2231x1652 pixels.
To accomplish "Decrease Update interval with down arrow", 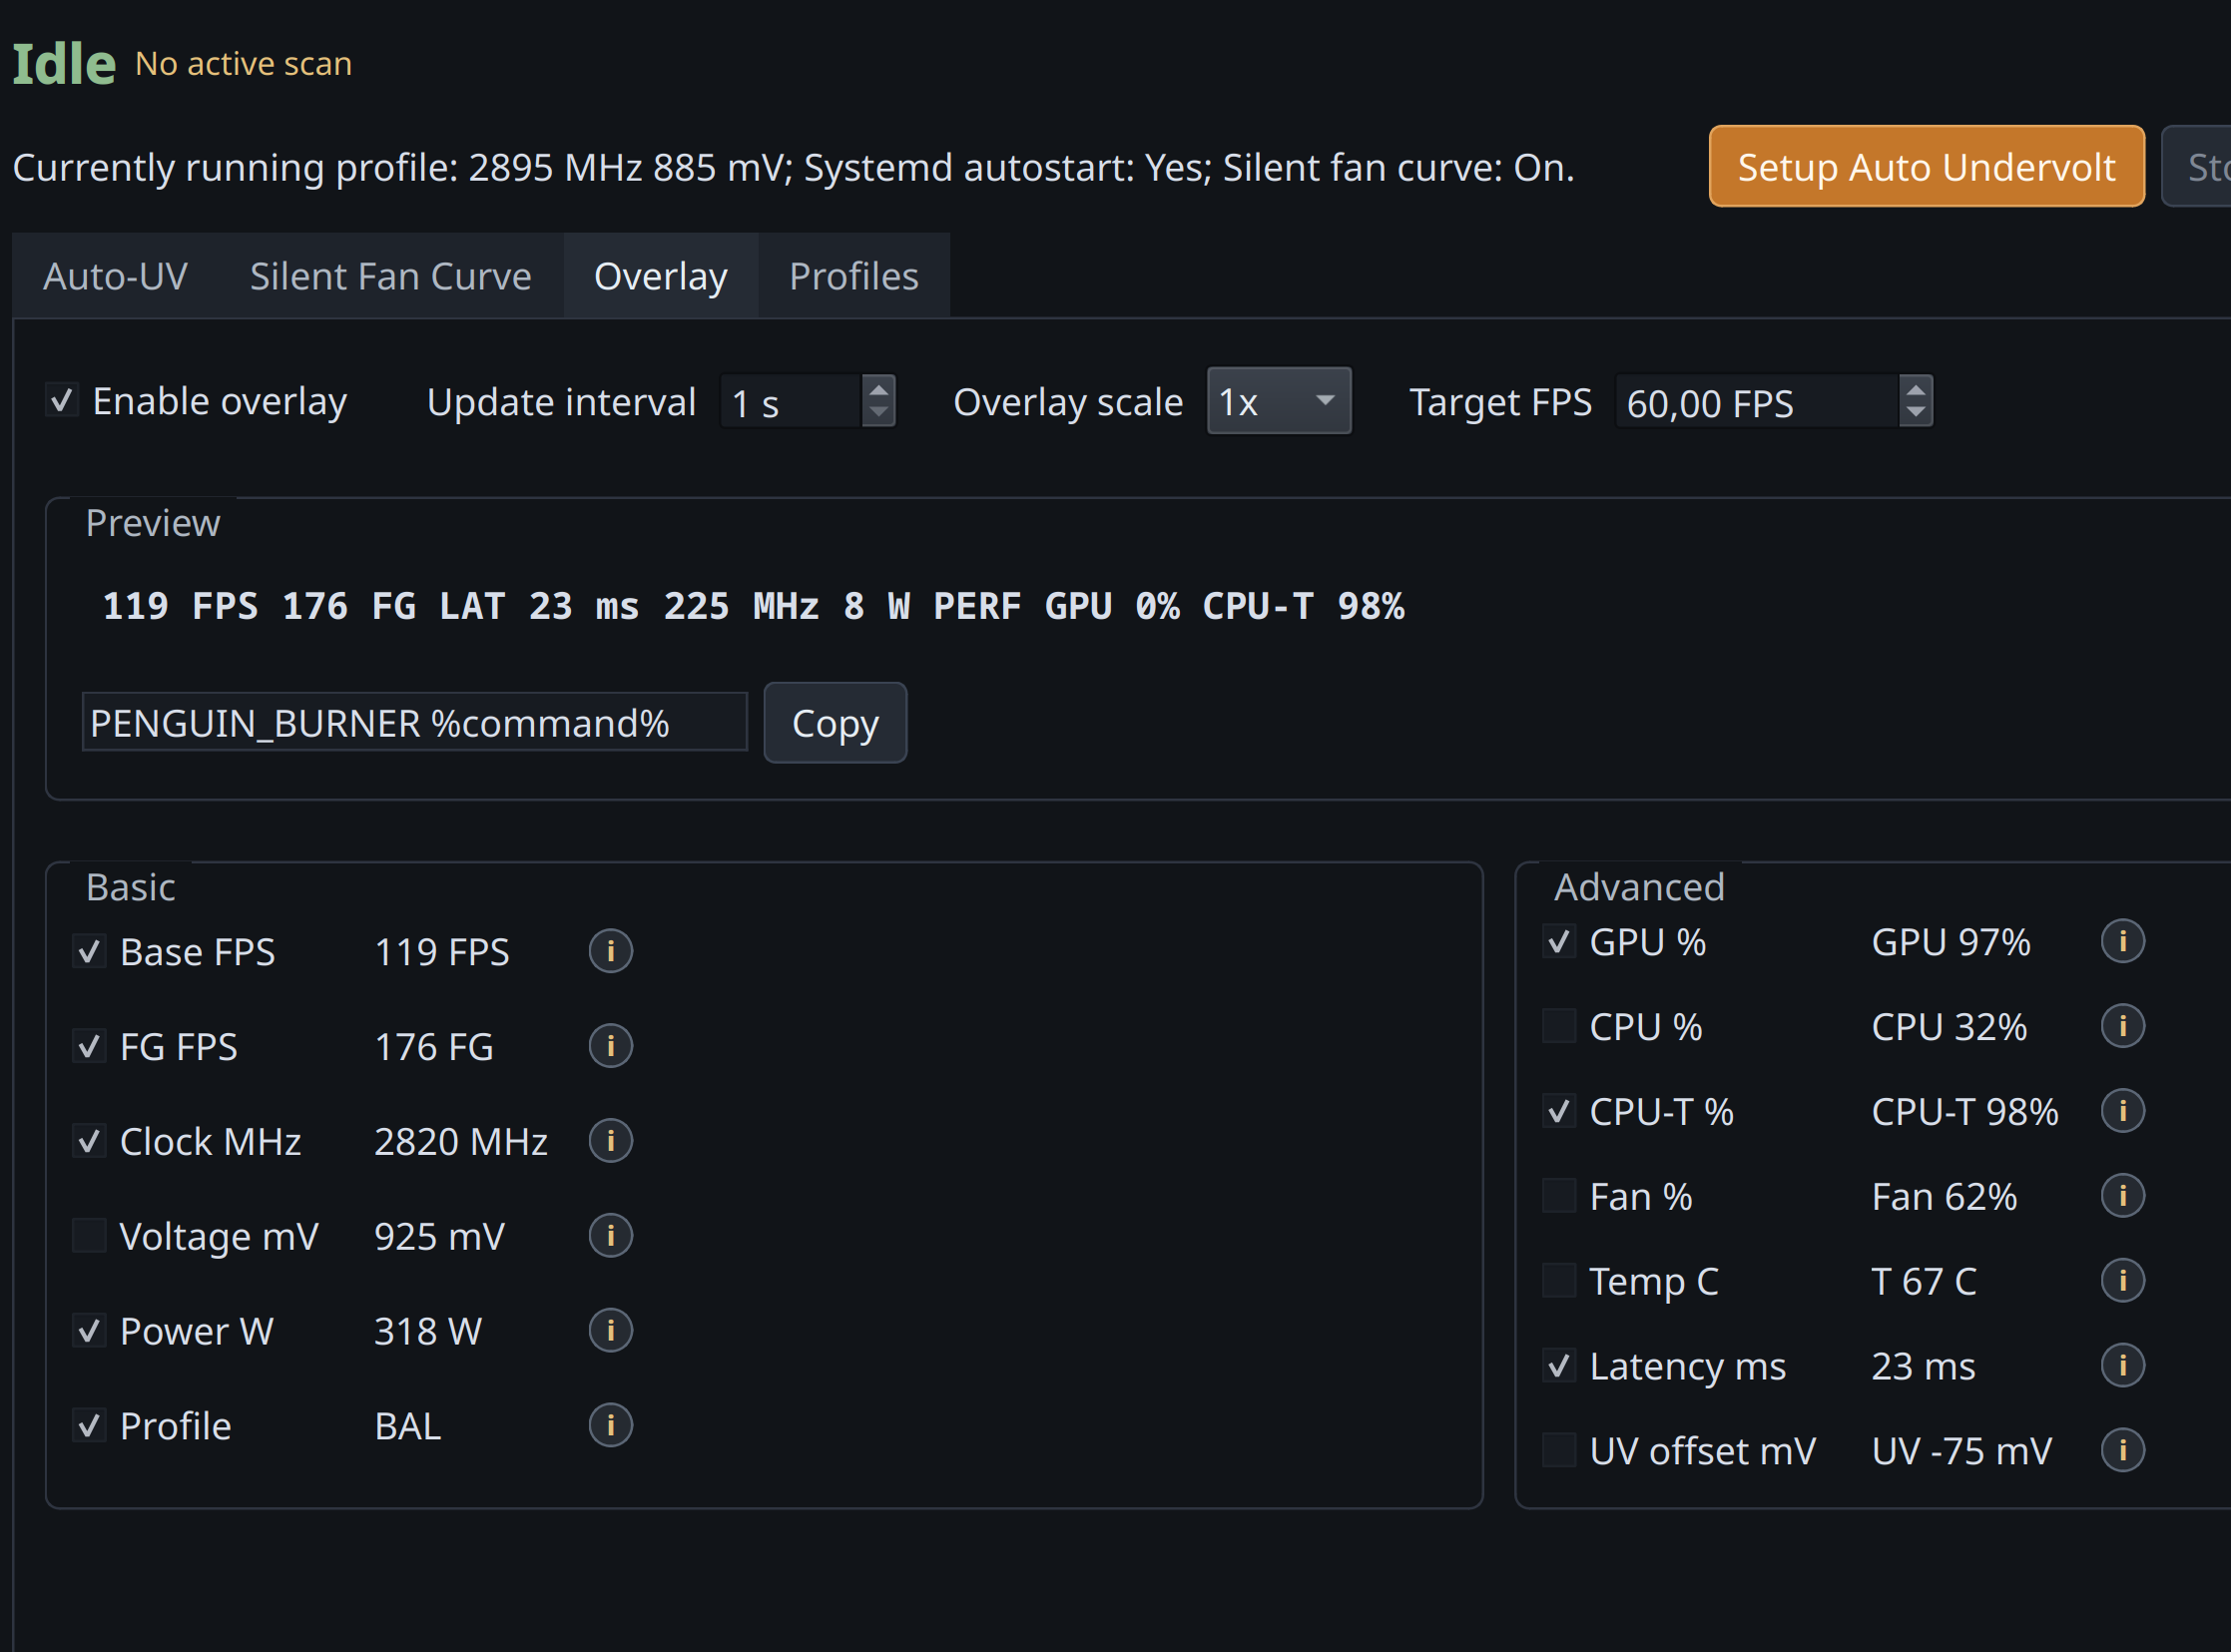I will pyautogui.click(x=878, y=413).
